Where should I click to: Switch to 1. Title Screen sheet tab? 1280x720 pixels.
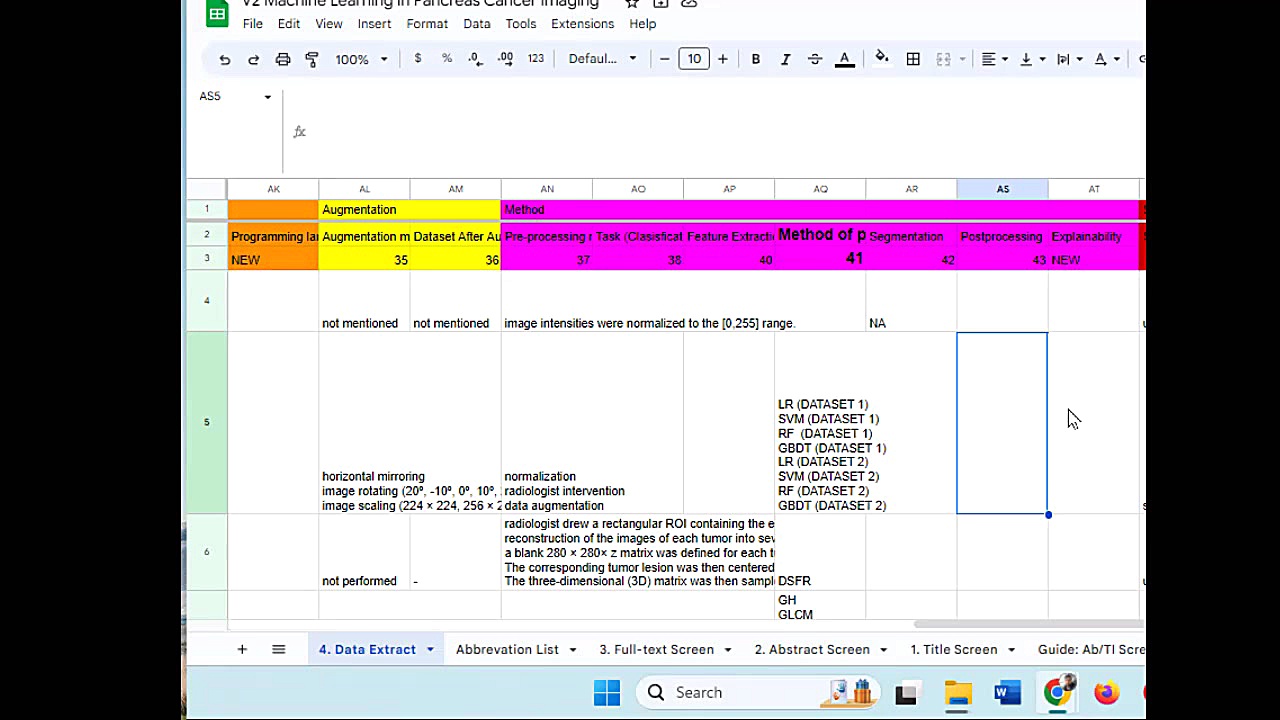click(x=954, y=650)
